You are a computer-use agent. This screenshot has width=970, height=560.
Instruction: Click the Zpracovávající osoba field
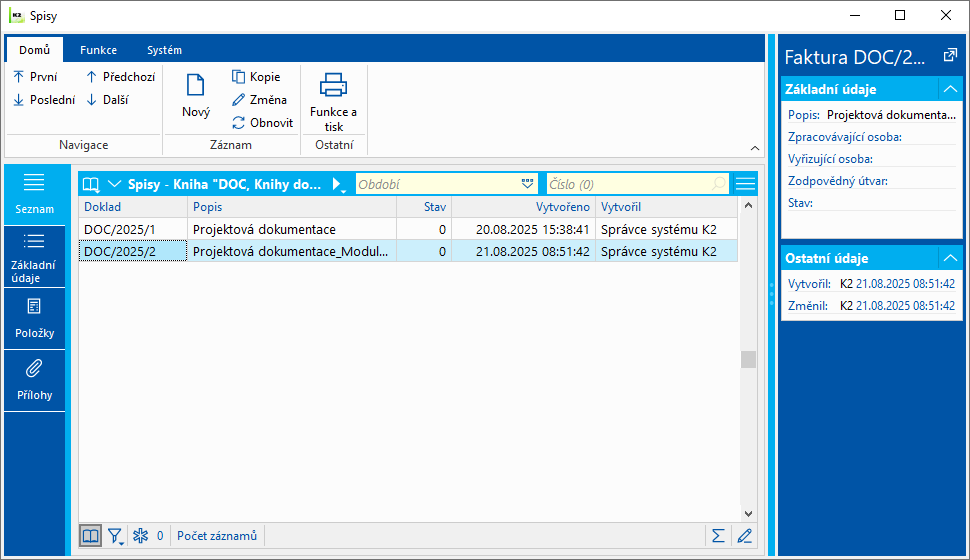tap(872, 137)
